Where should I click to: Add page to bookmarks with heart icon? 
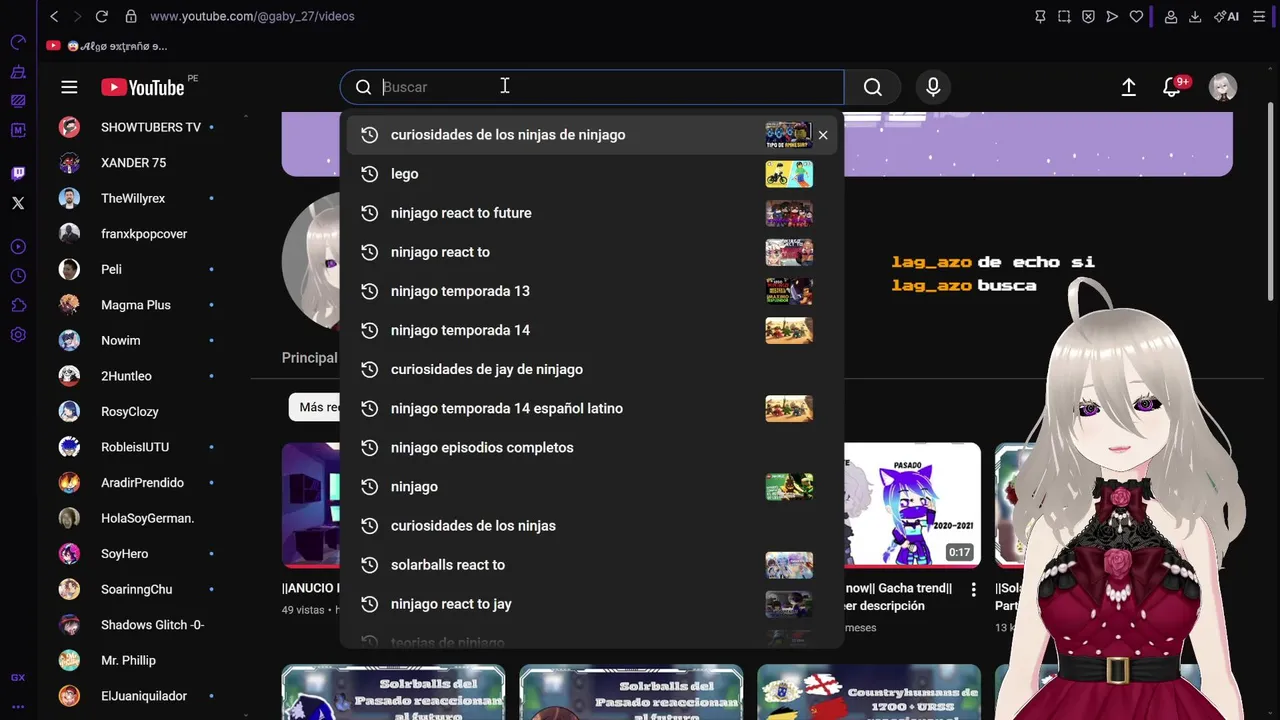tap(1136, 16)
